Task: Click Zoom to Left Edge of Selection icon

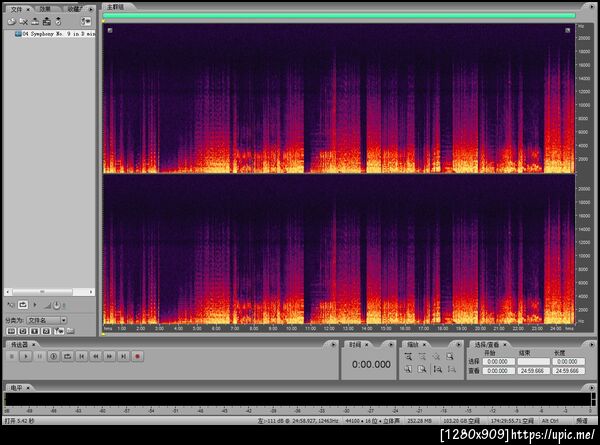Action: pyautogui.click(x=408, y=369)
